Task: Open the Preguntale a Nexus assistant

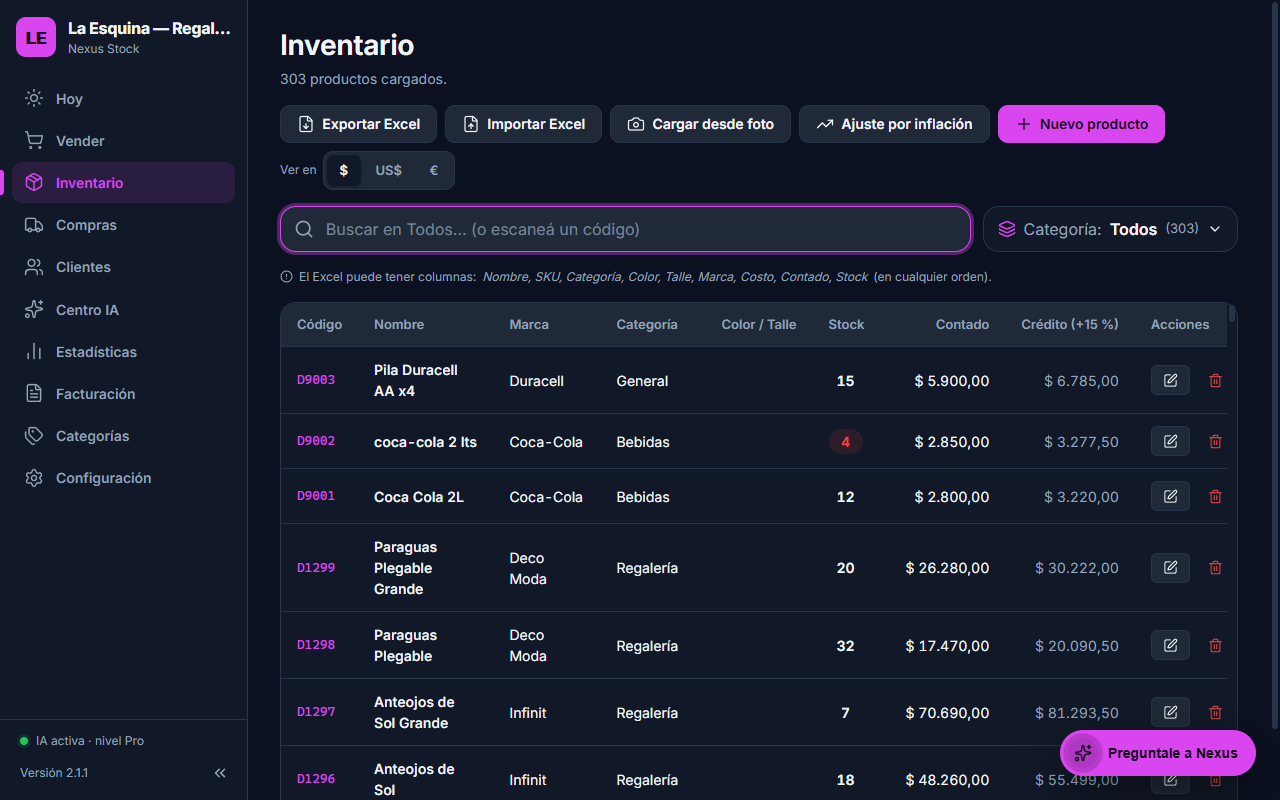Action: coord(1158,753)
